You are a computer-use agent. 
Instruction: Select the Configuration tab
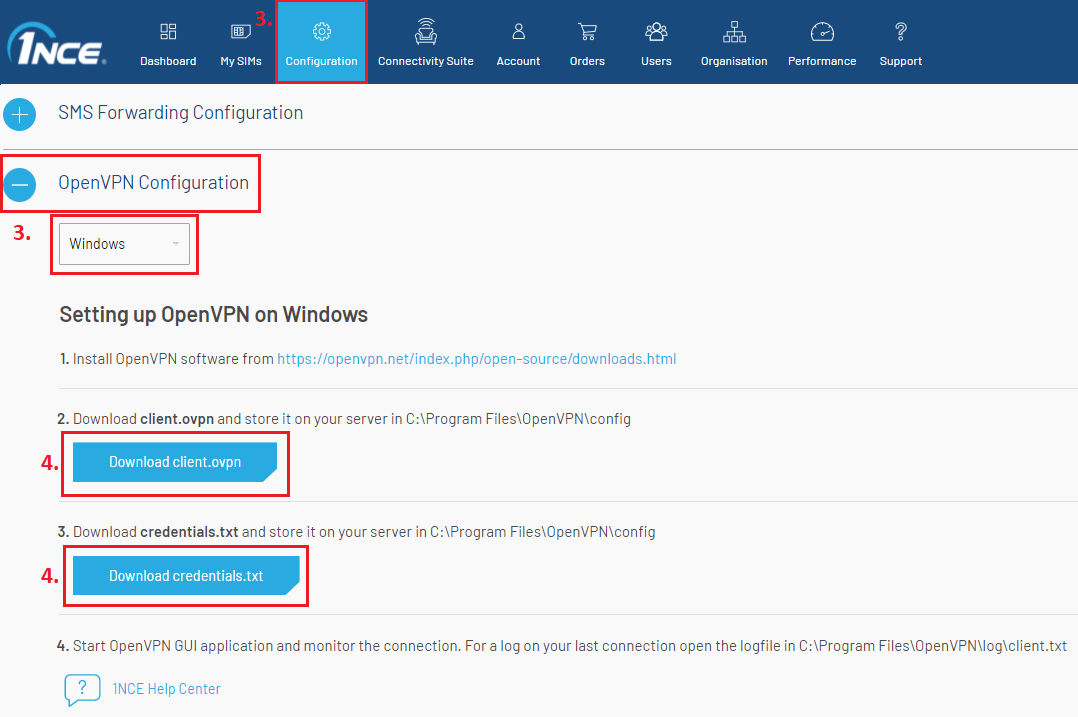[x=321, y=44]
